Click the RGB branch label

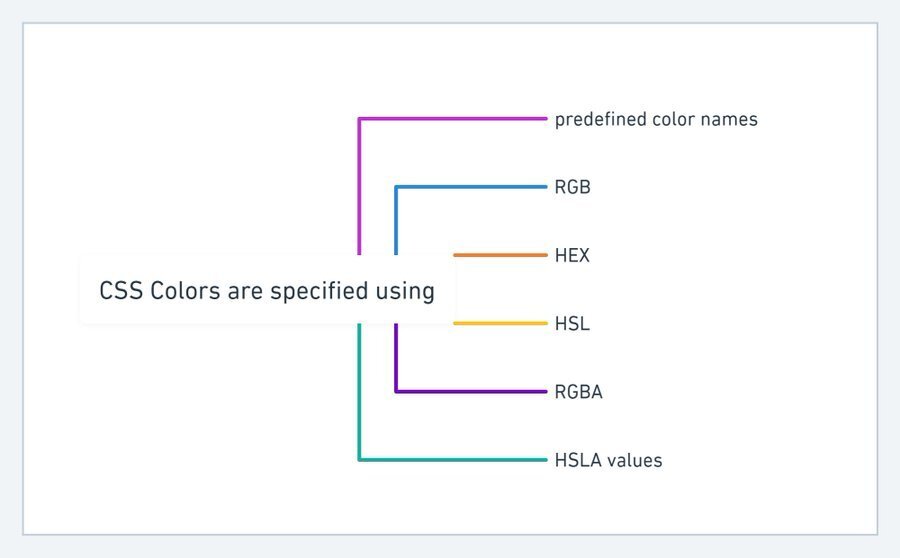[572, 187]
